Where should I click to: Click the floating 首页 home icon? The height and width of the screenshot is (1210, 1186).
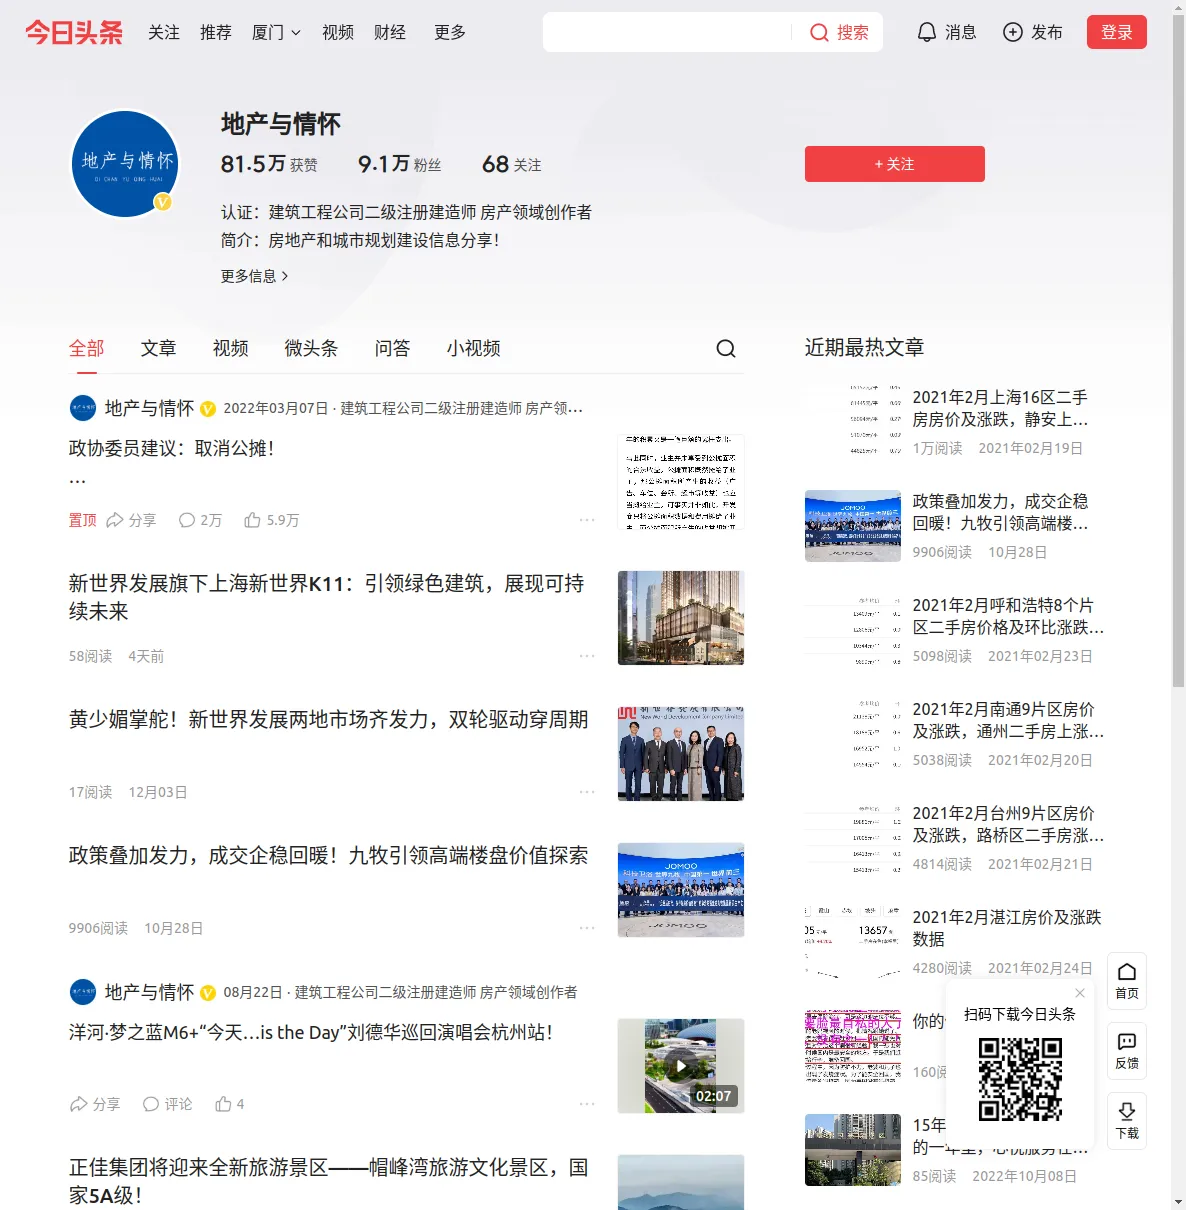pos(1127,981)
